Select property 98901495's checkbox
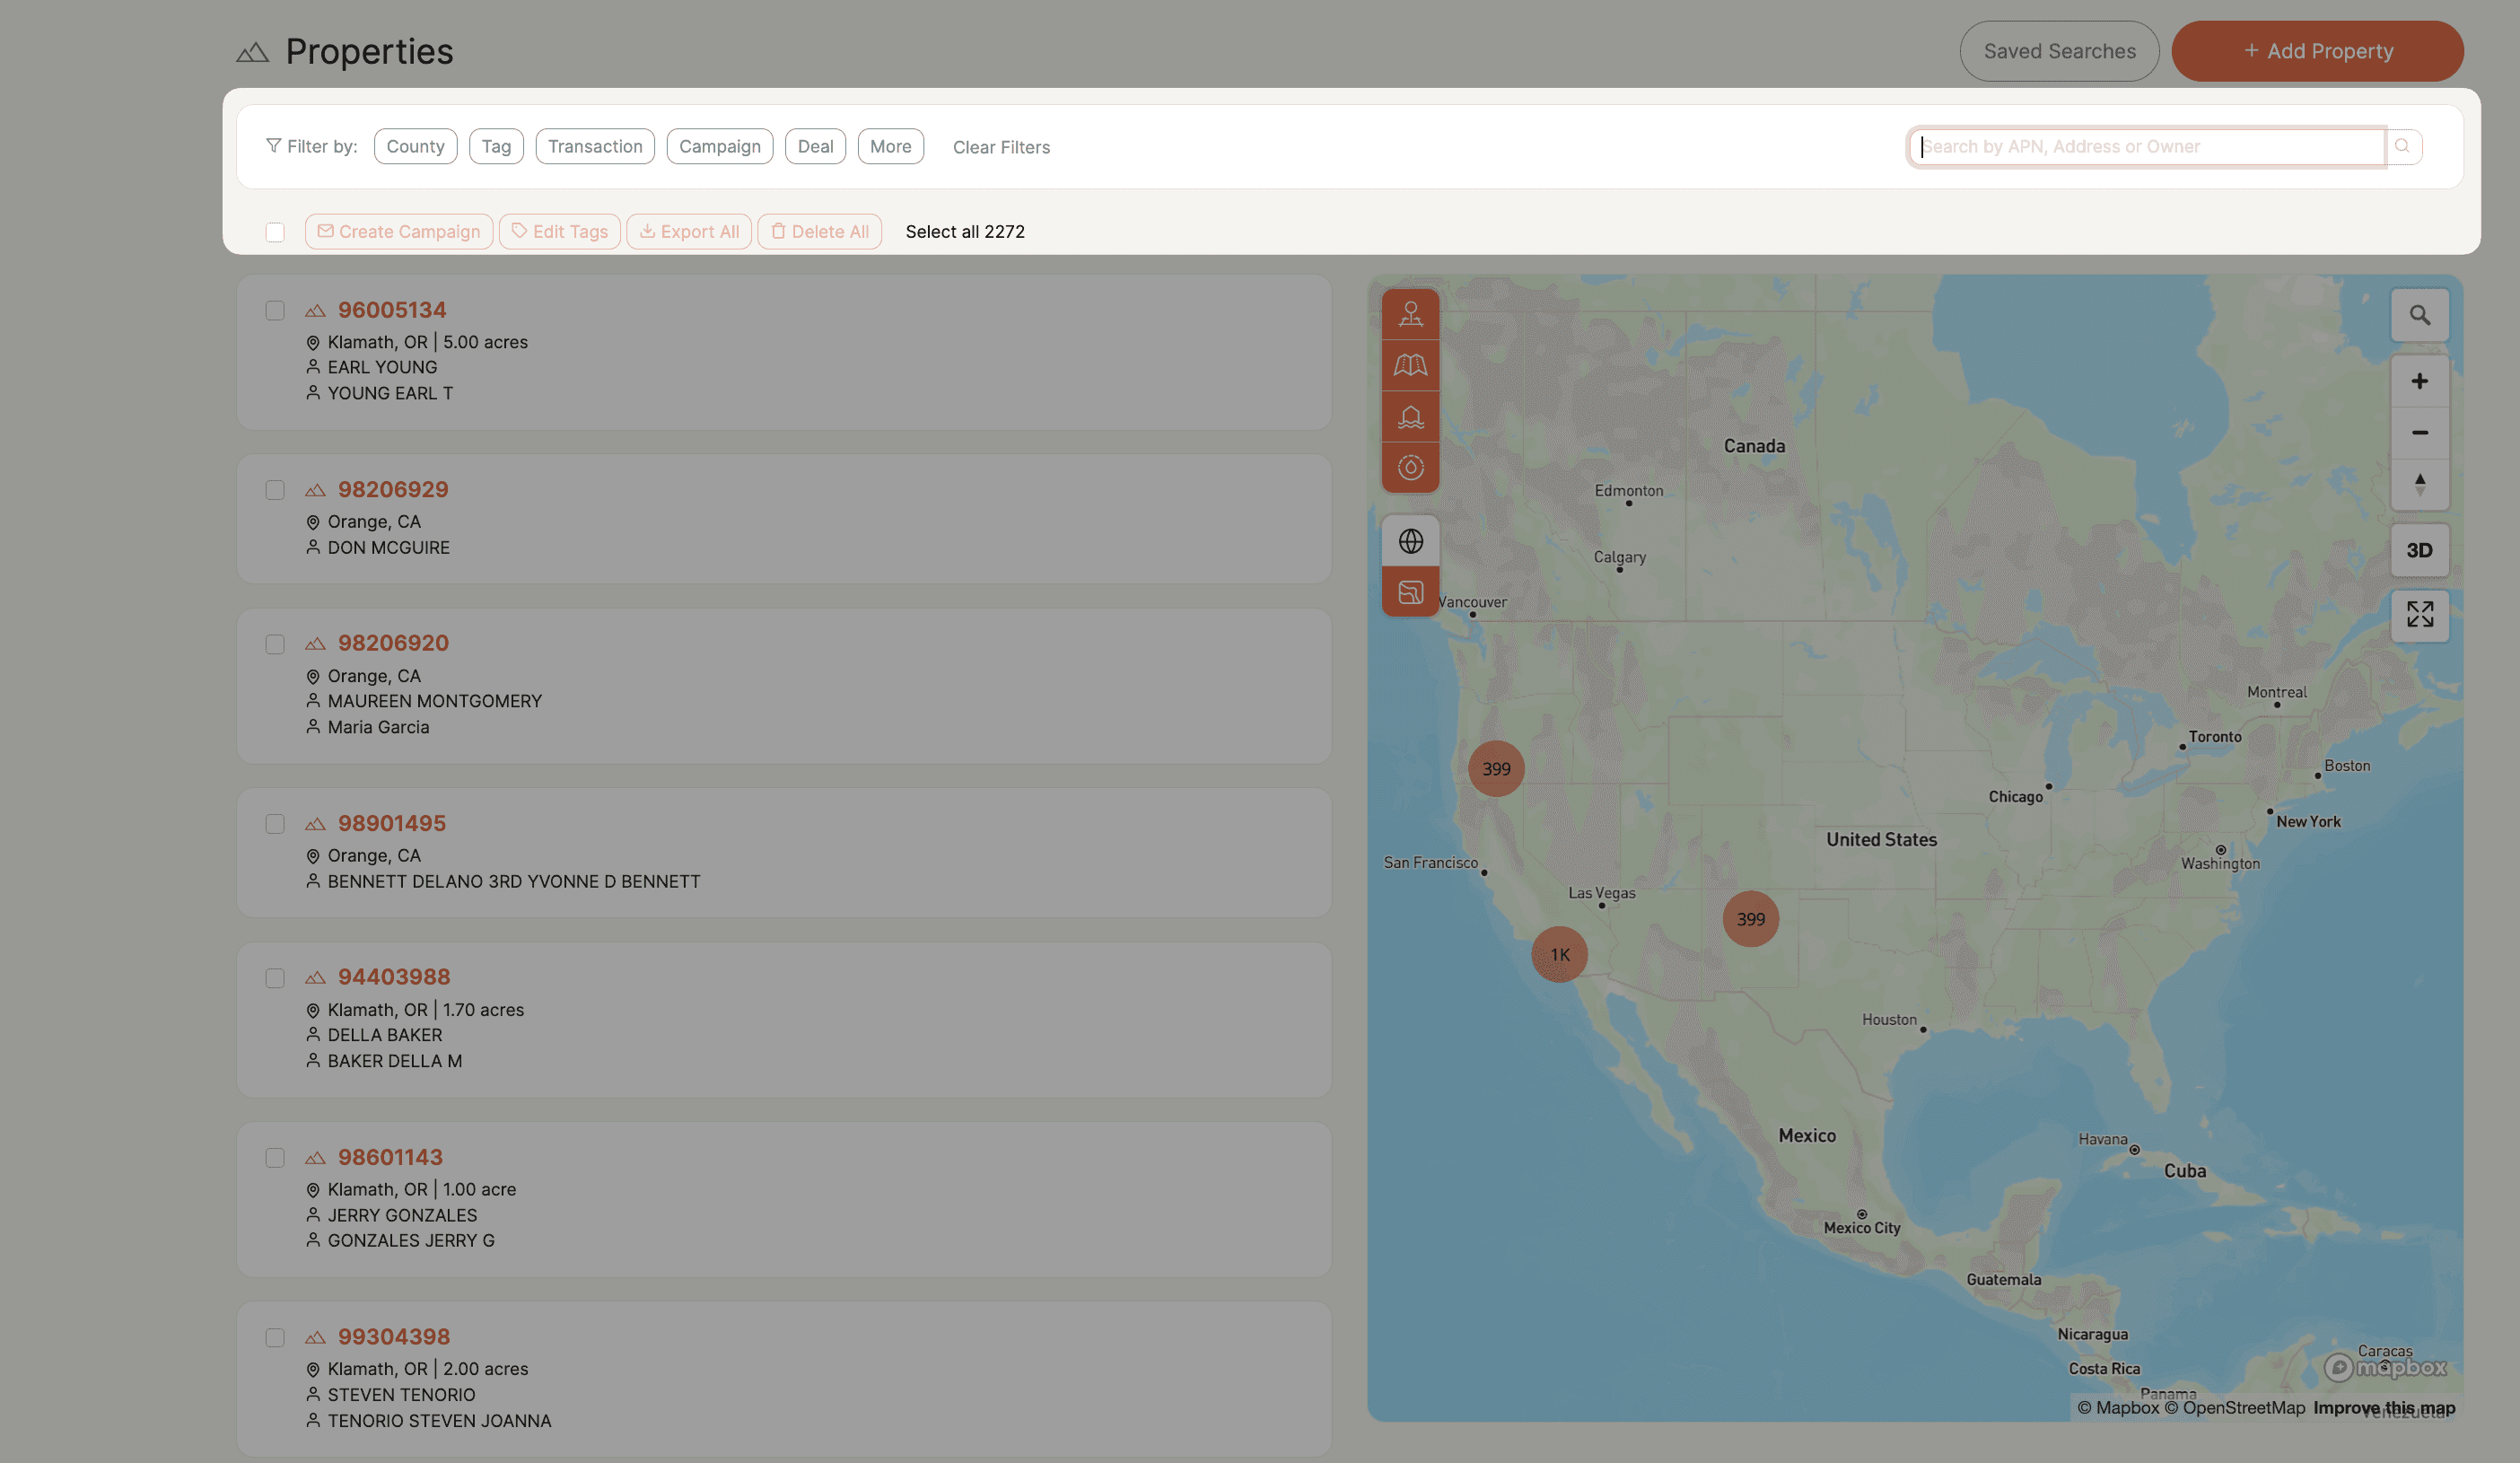This screenshot has width=2520, height=1463. (x=275, y=824)
